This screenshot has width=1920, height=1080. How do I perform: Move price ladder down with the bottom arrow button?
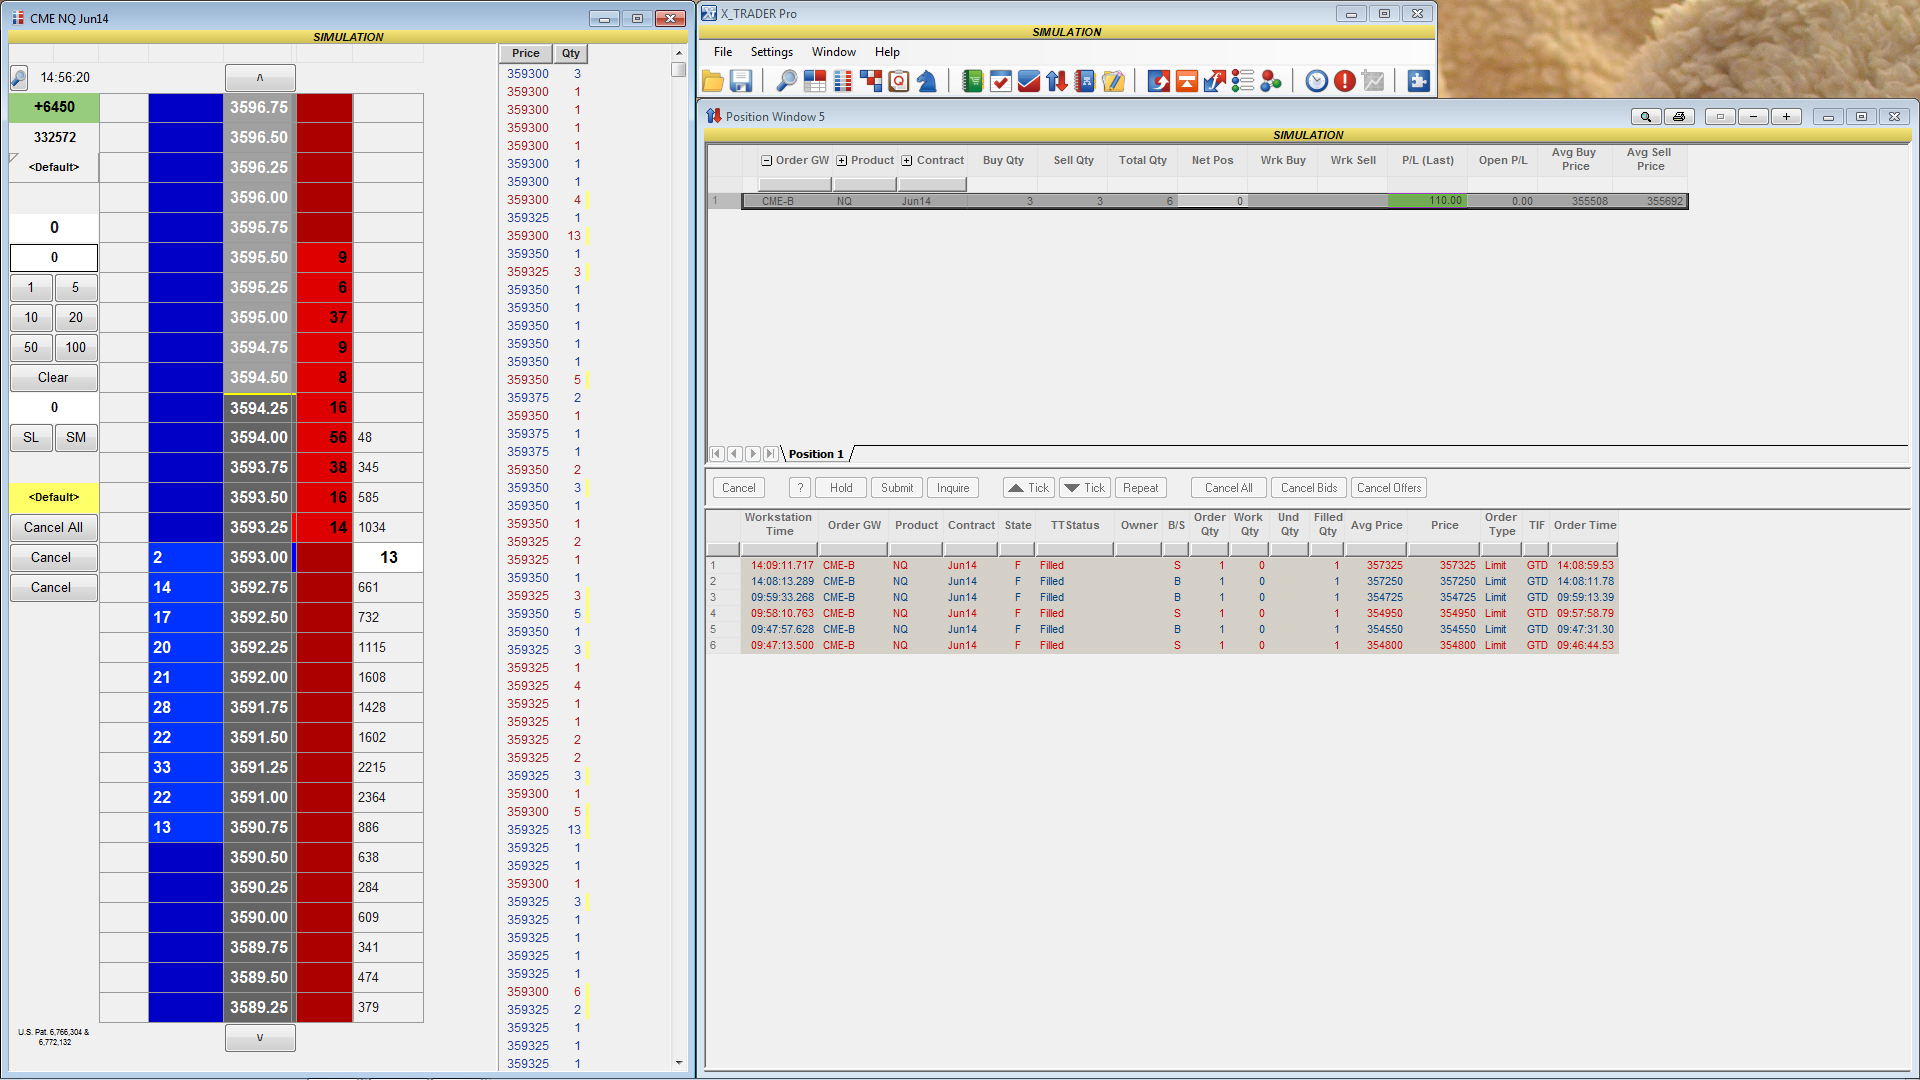coord(260,1038)
